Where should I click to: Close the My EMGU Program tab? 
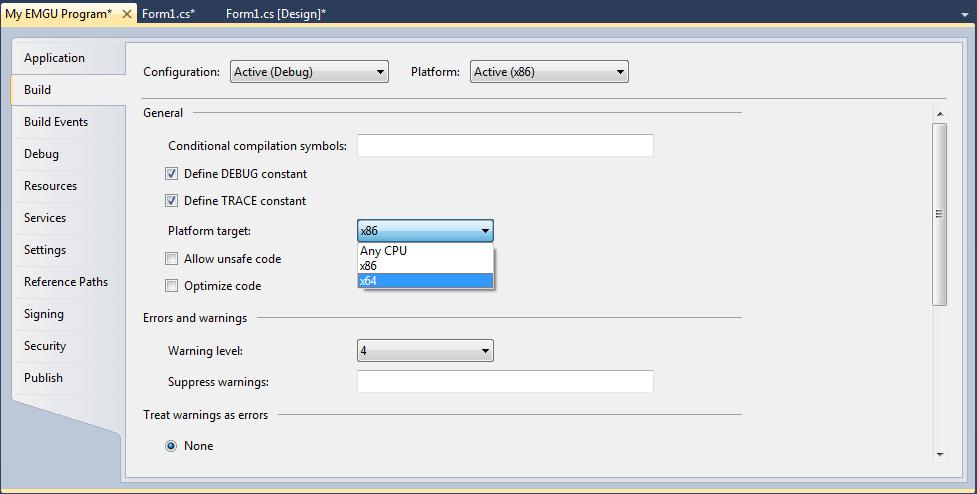click(126, 14)
